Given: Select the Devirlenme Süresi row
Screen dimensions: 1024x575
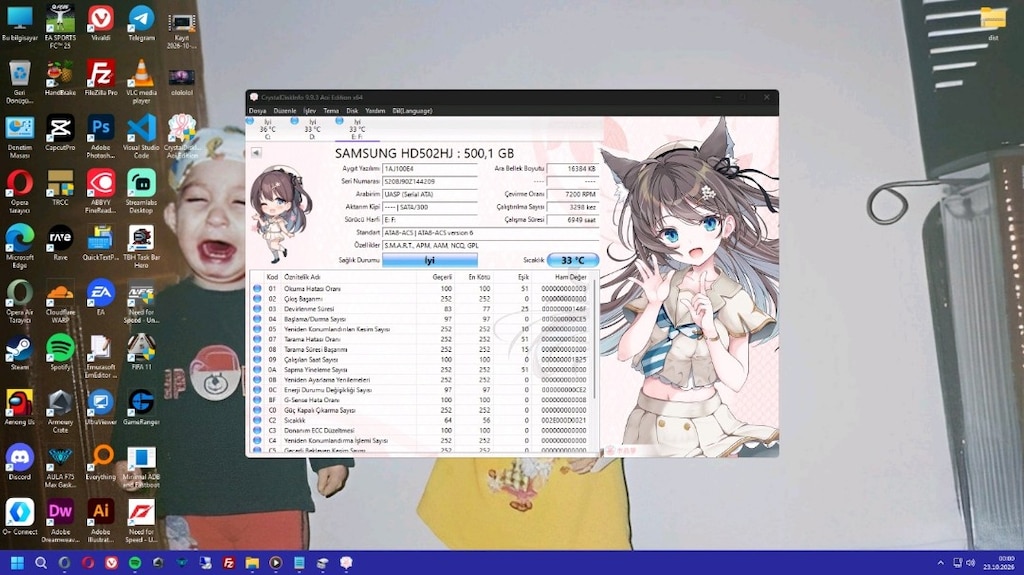Looking at the screenshot, I should [x=421, y=308].
